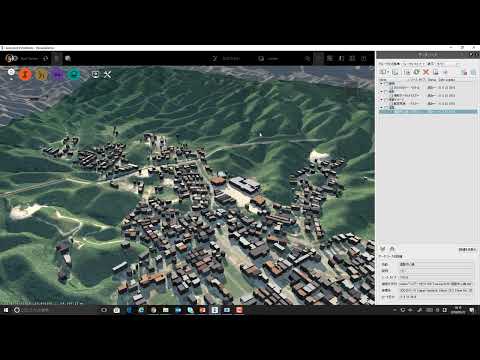This screenshot has width=480, height=360.
Task: Click the add data source dropdown icon
Action: 384,72
